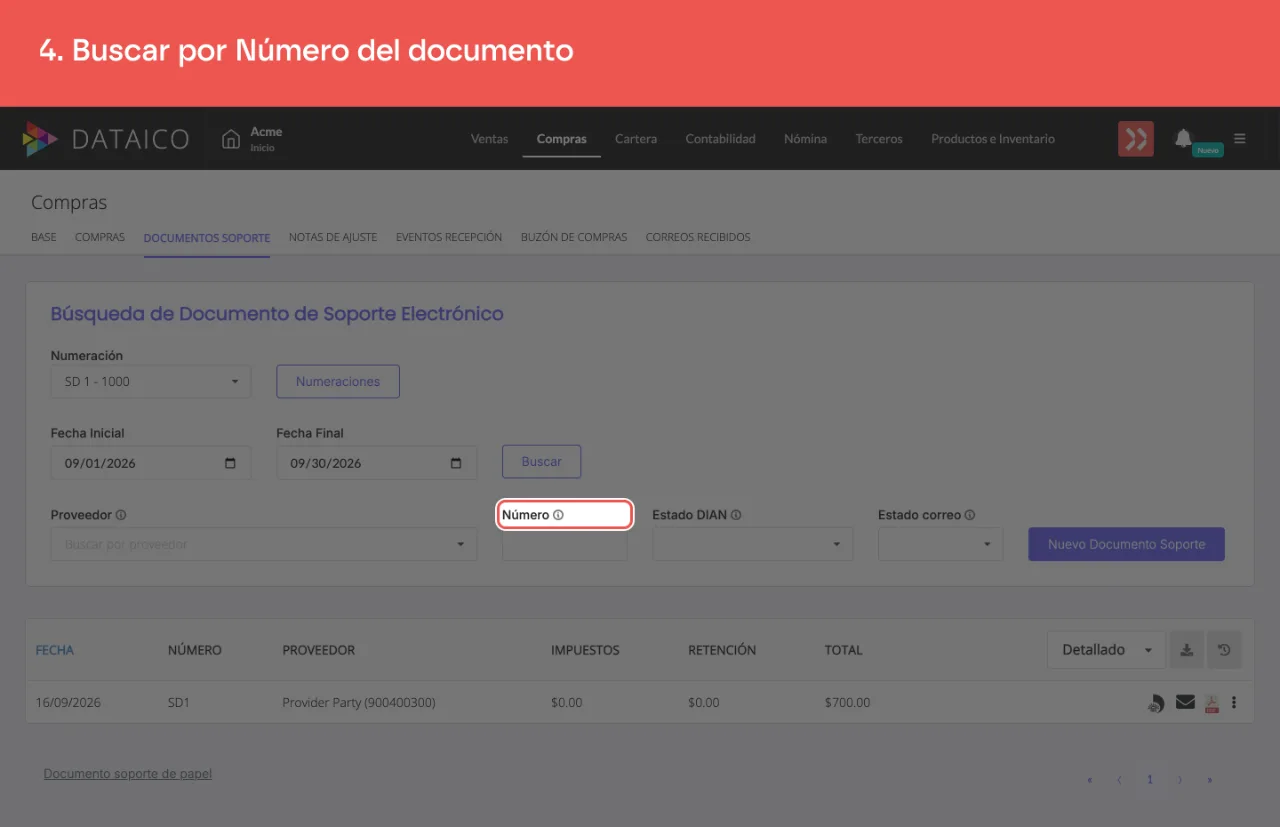This screenshot has width=1280, height=827.
Task: Click the DIAN status icon on the SD1 row
Action: point(1155,703)
